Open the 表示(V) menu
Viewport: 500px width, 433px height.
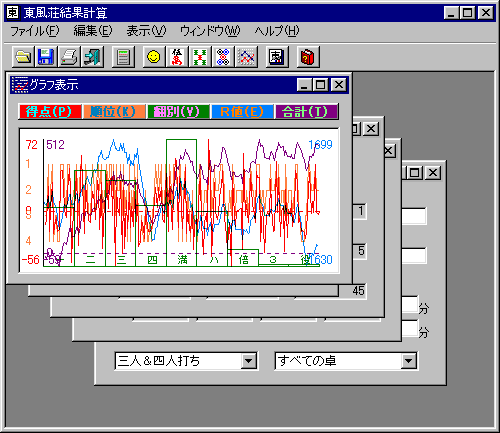click(146, 31)
